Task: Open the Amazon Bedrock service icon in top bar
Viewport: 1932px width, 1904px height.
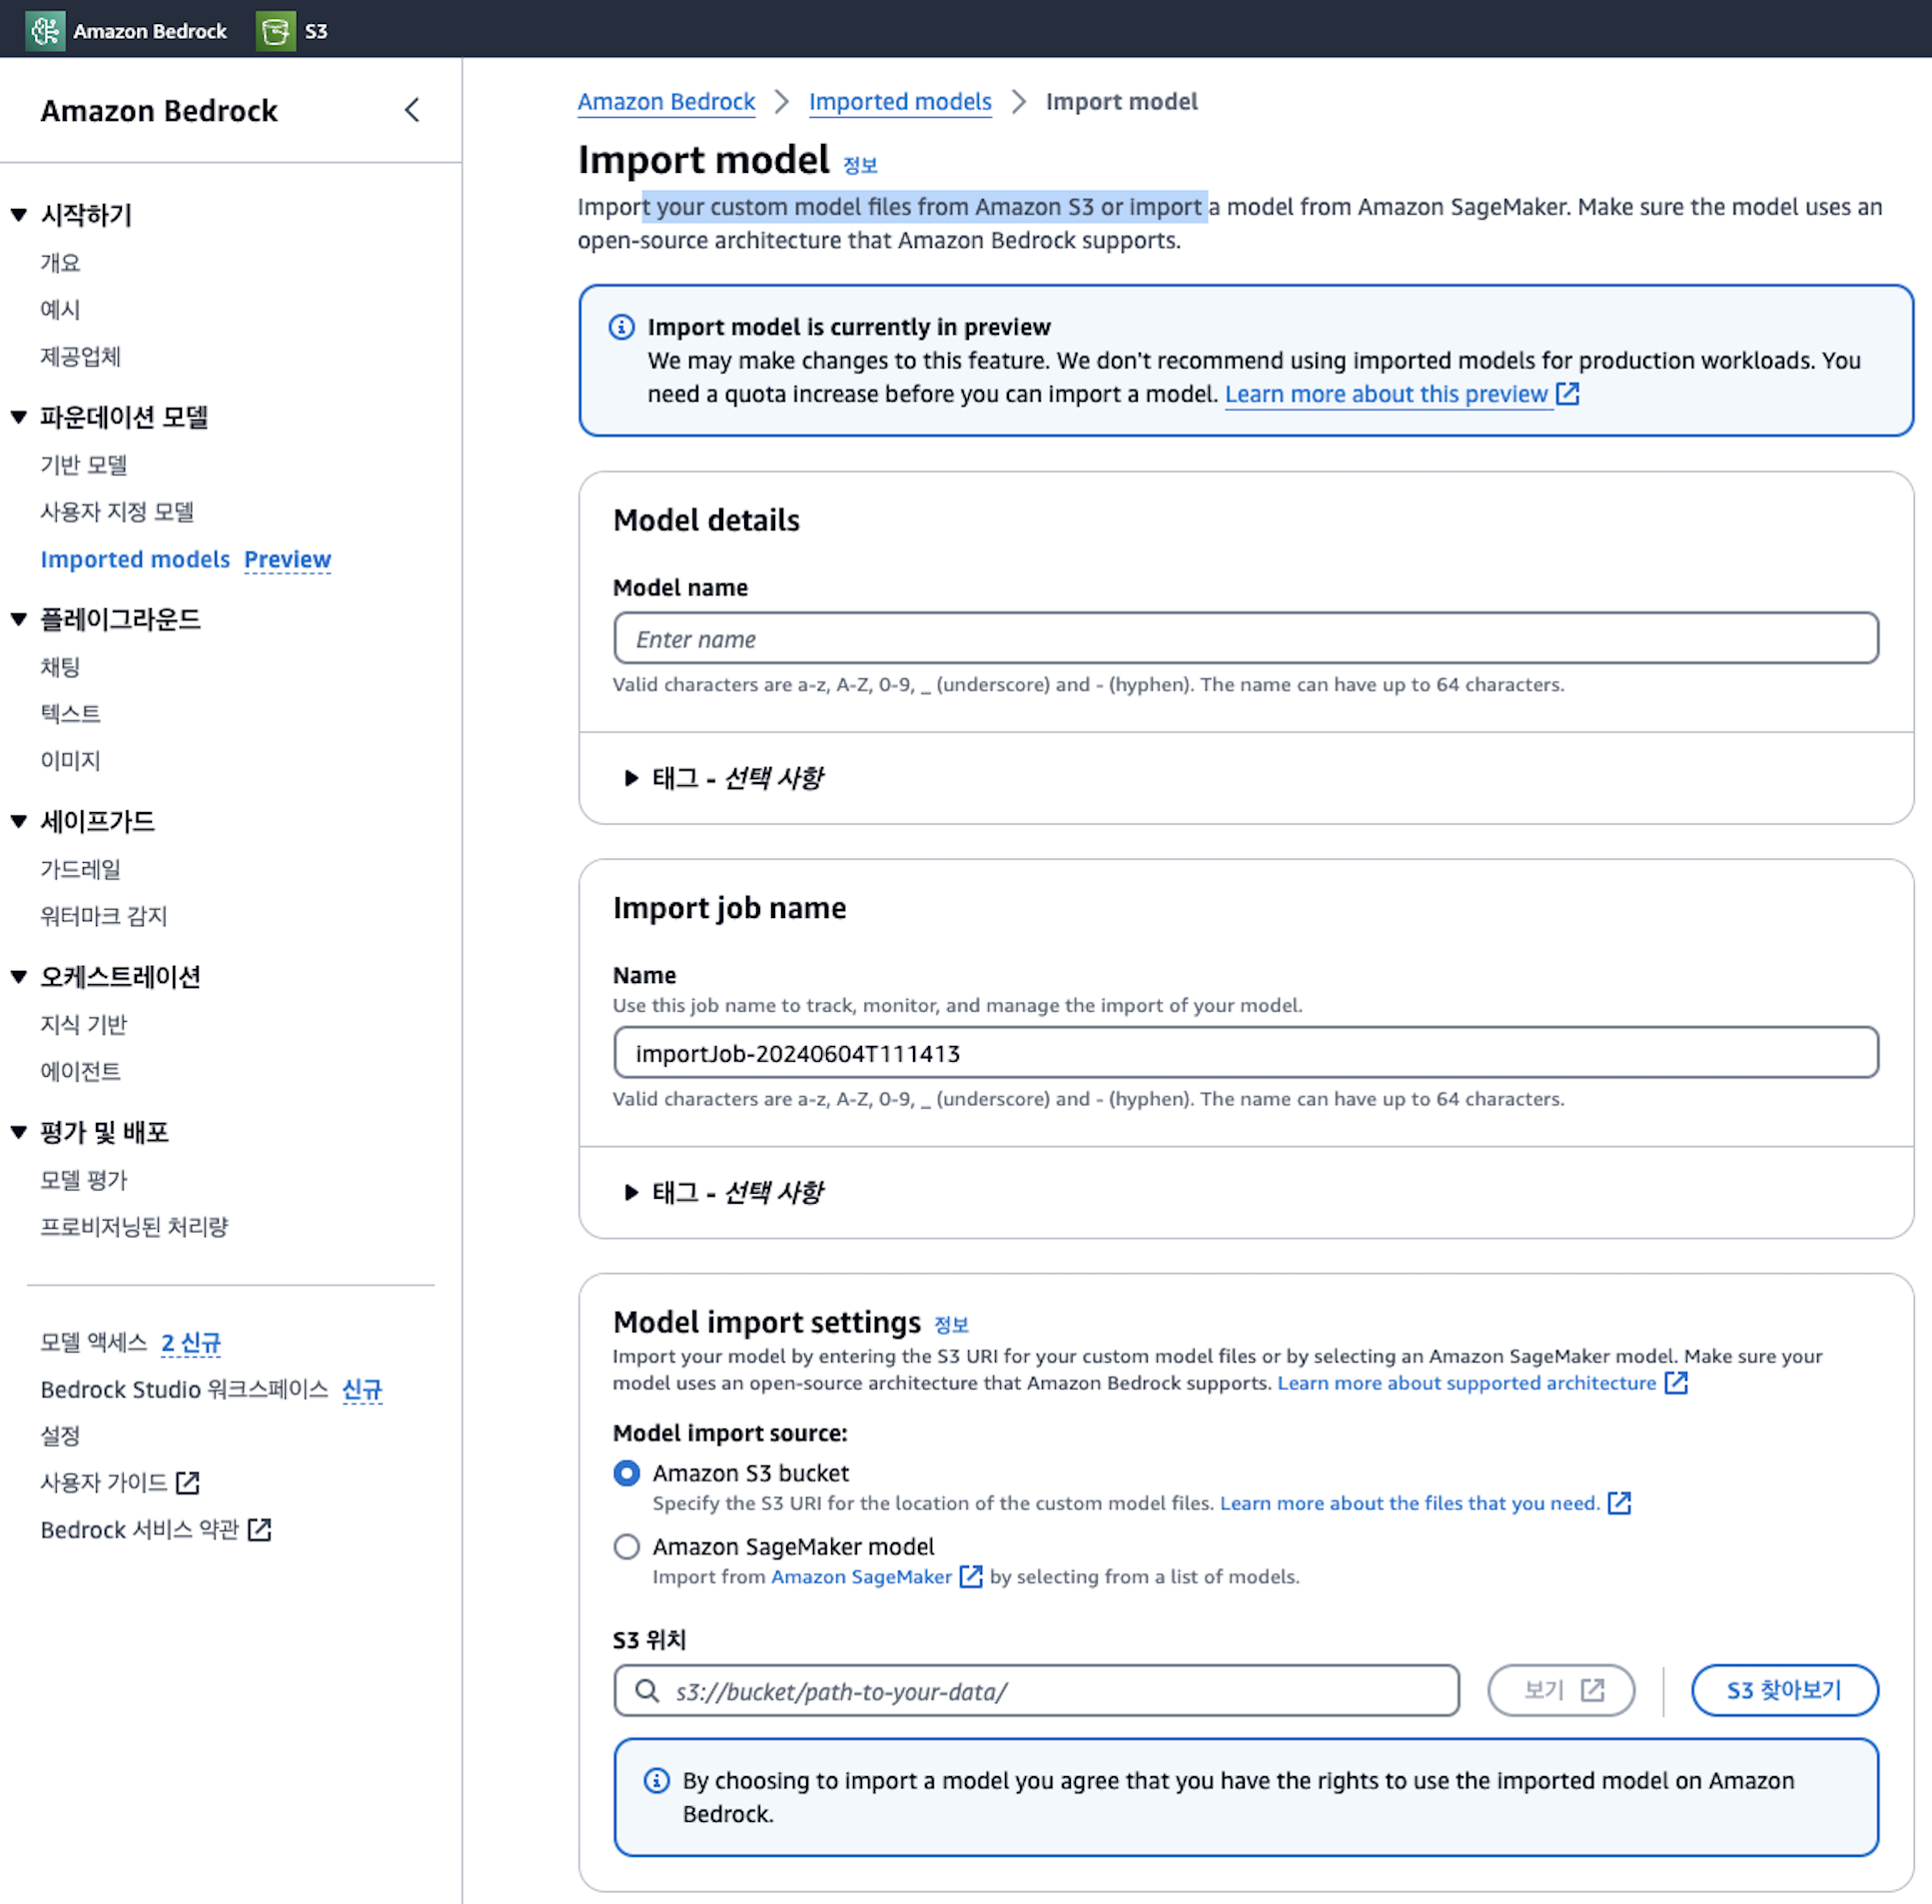Action: tap(45, 30)
